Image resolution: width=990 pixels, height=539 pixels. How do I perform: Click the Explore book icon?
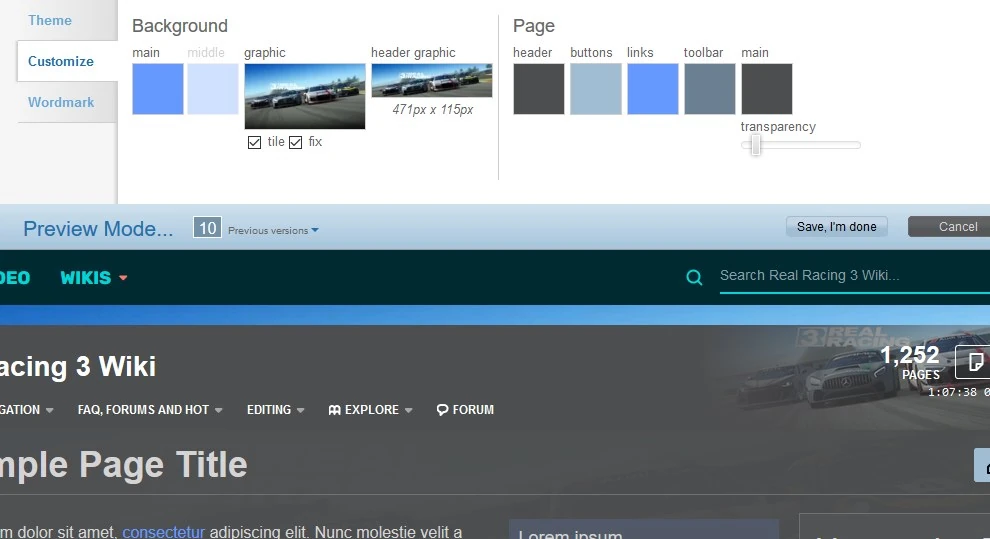[x=334, y=410]
